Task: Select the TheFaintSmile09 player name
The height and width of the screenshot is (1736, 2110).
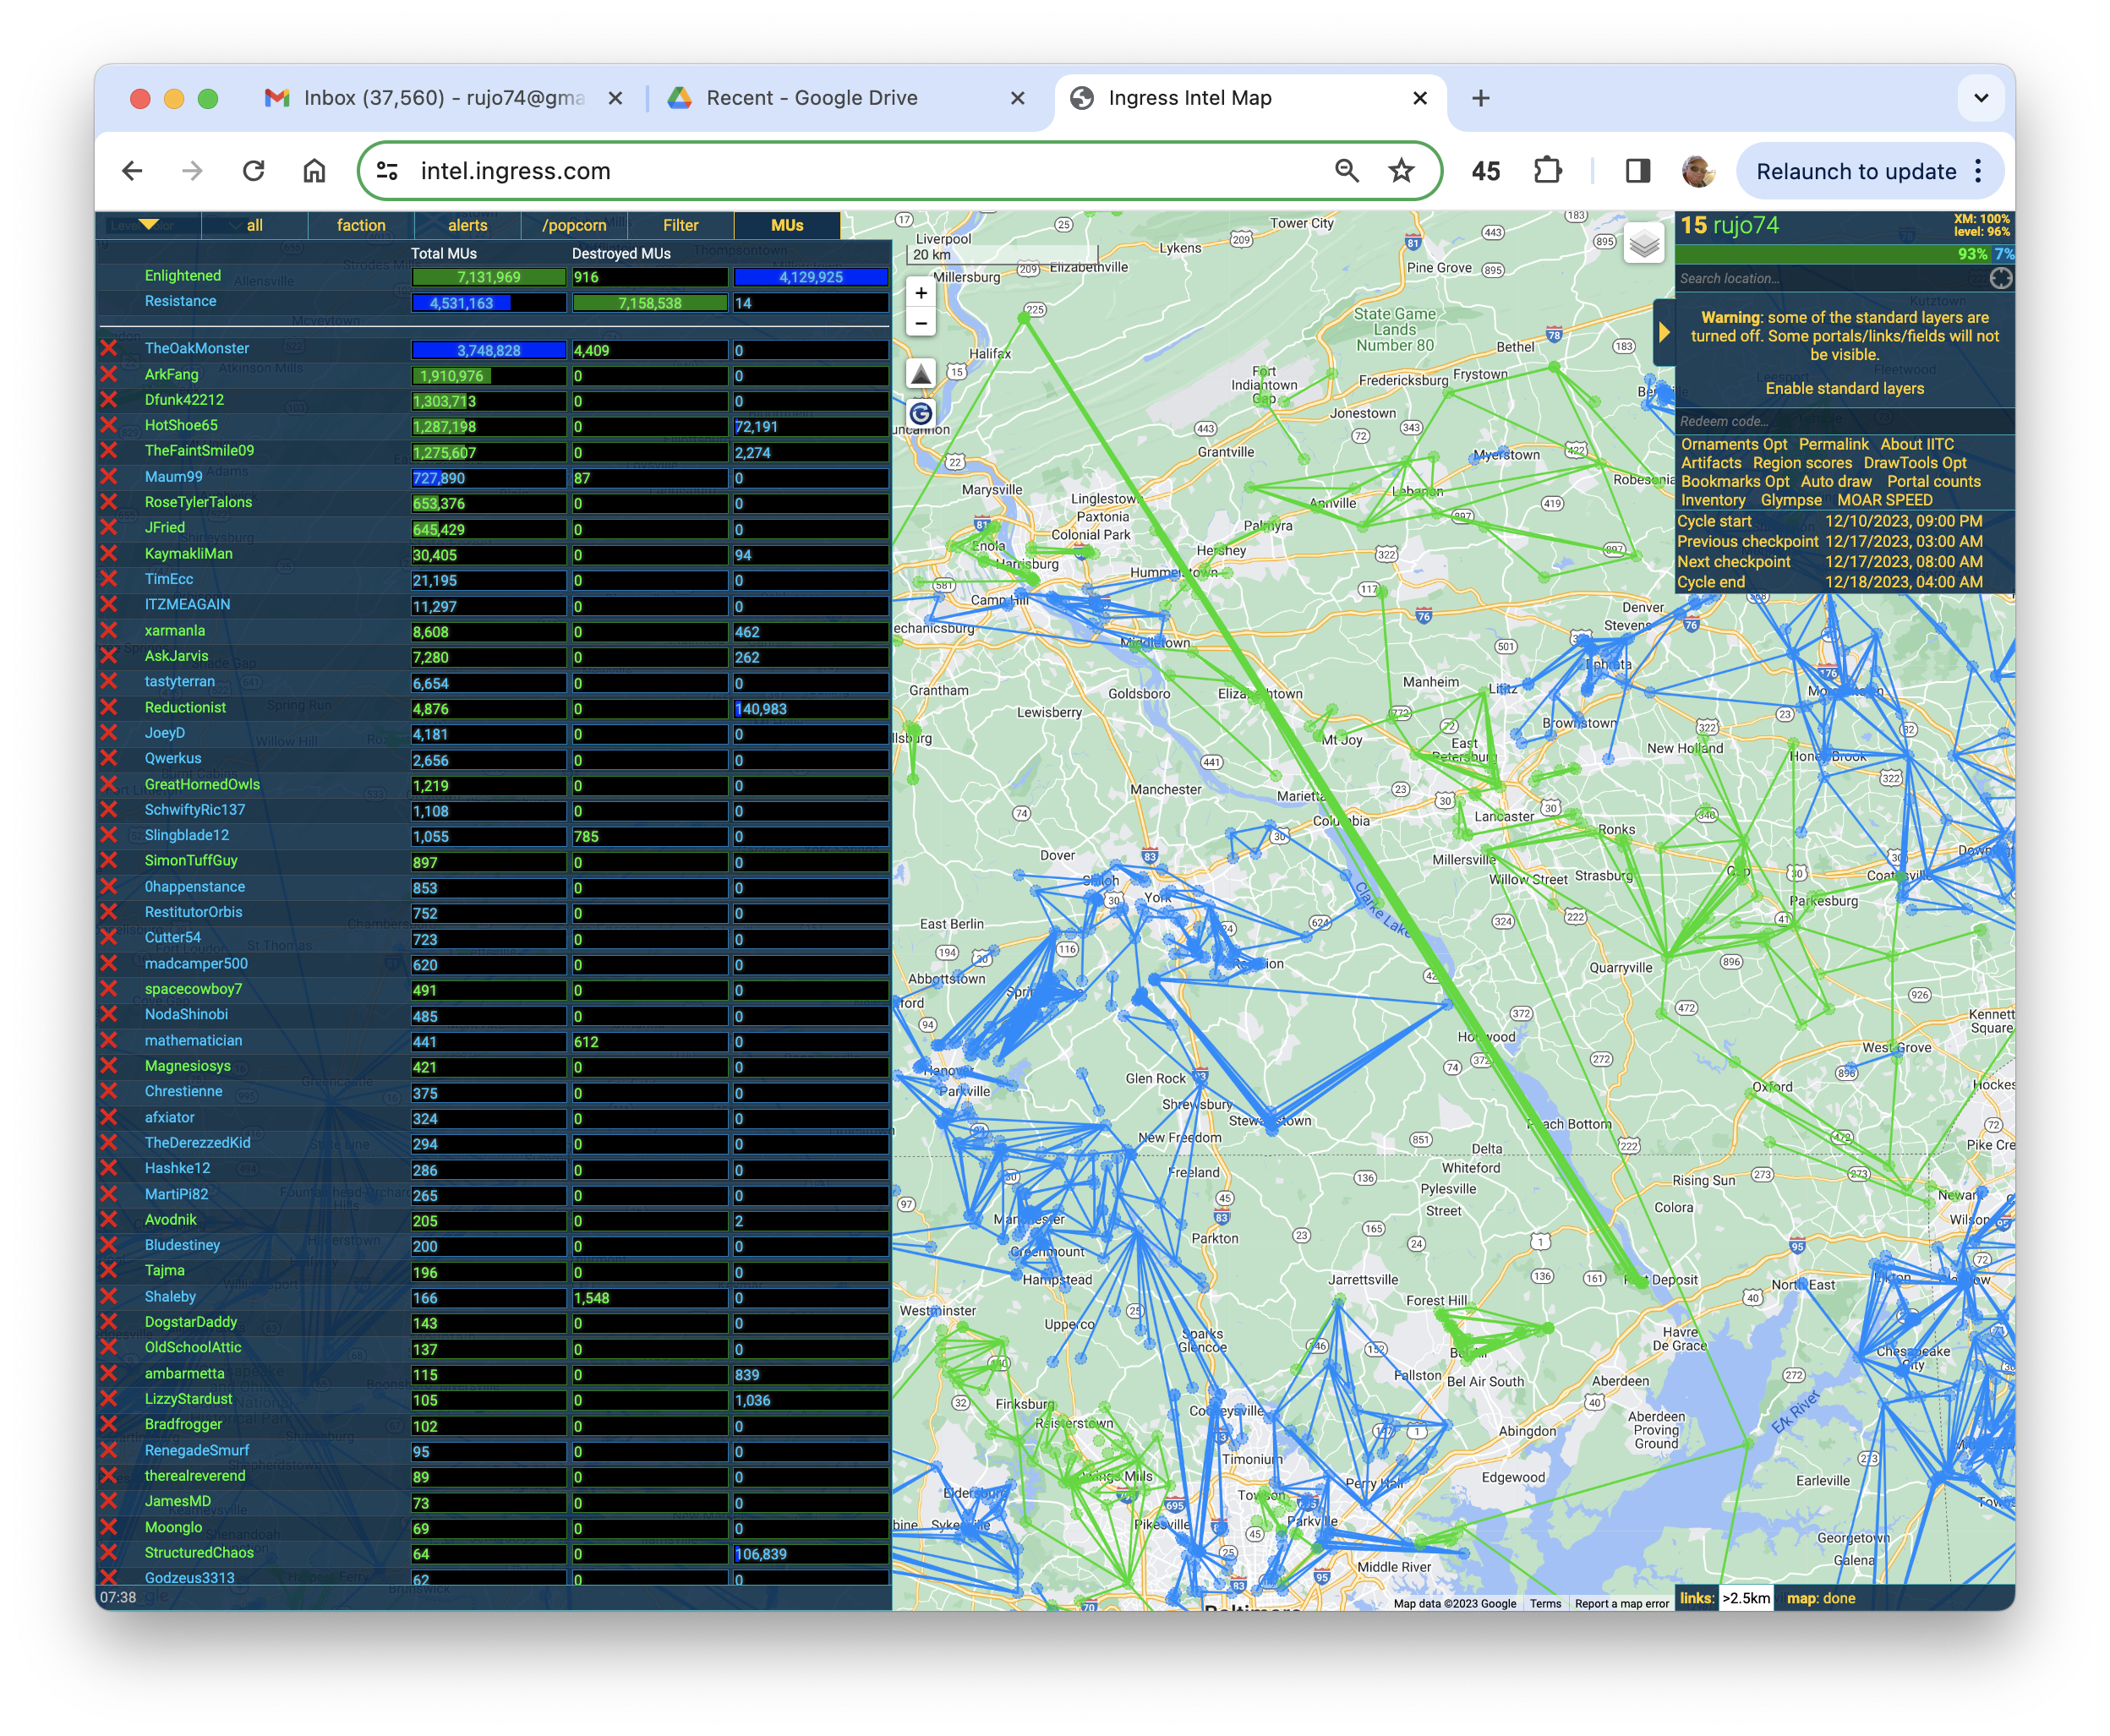Action: 199,451
